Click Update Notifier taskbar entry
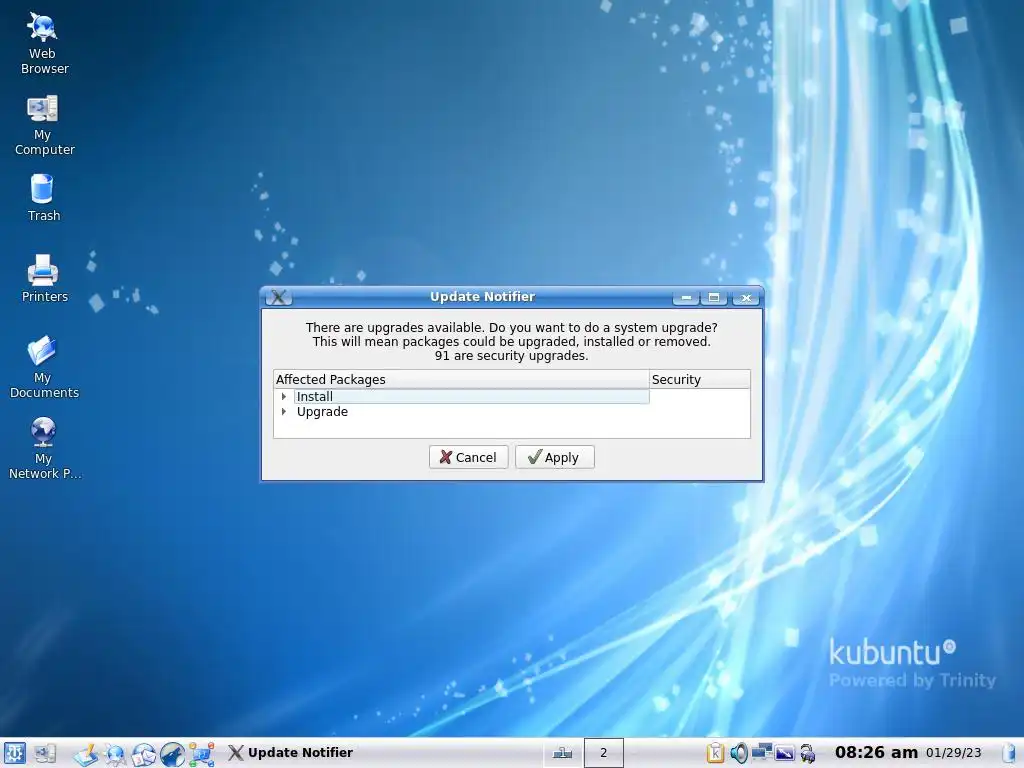 tap(291, 753)
